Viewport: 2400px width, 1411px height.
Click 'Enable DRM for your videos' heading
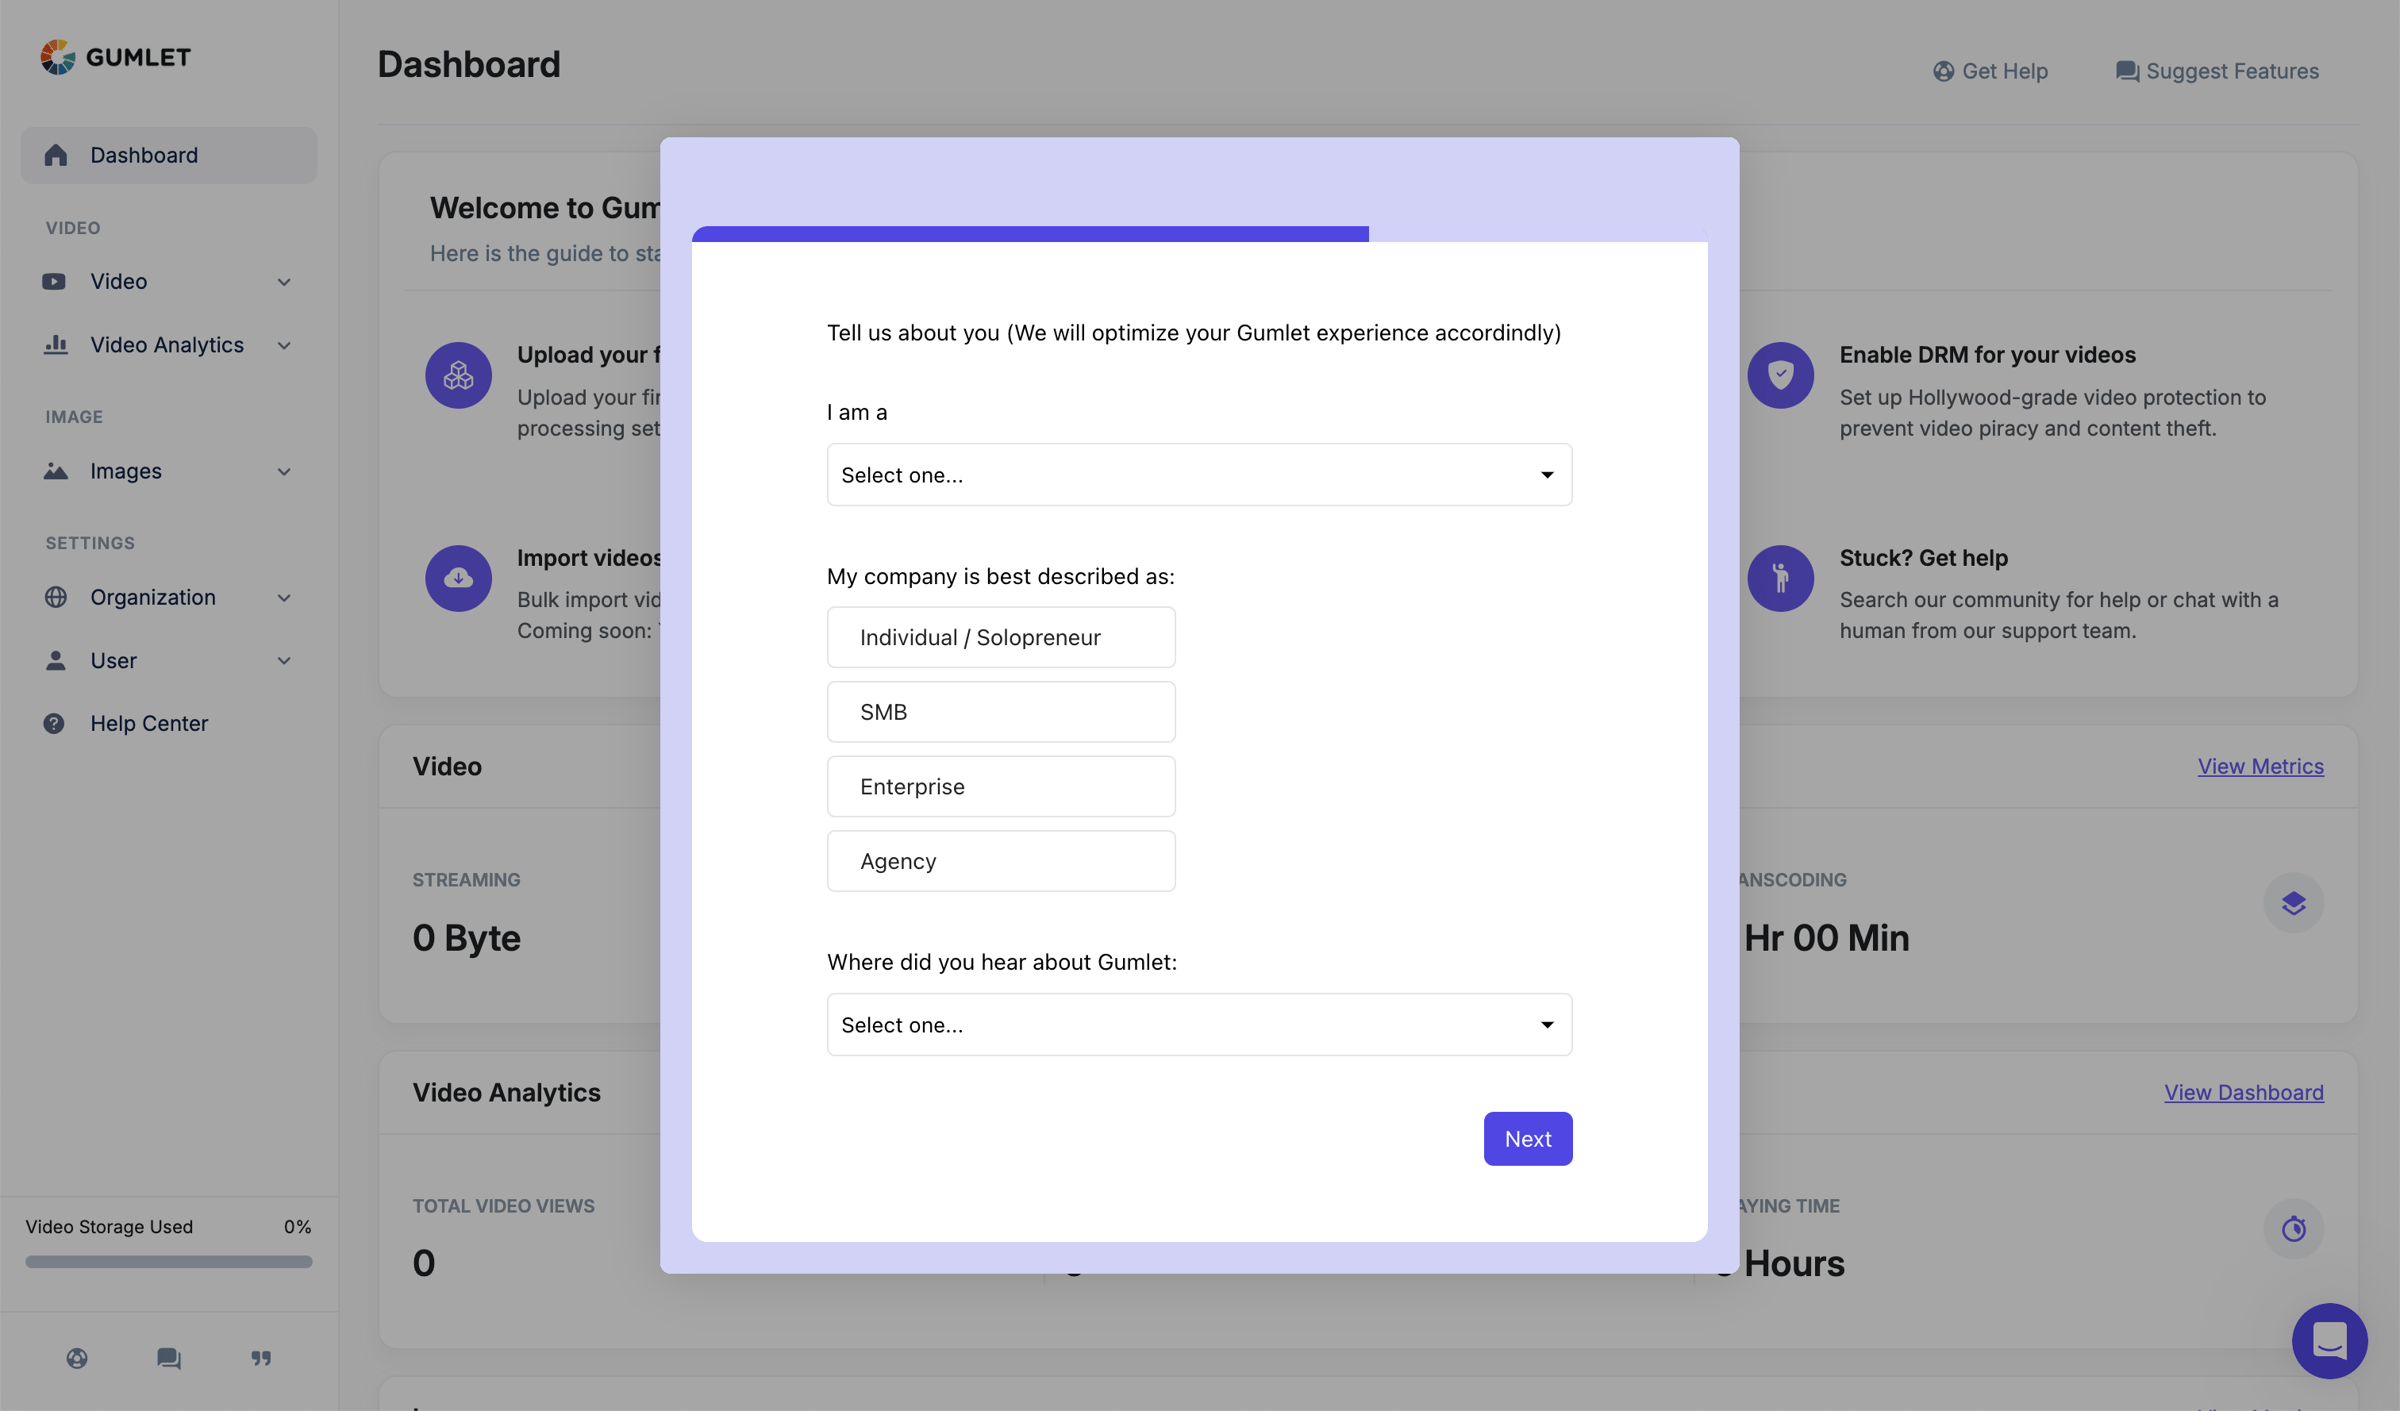point(1987,354)
